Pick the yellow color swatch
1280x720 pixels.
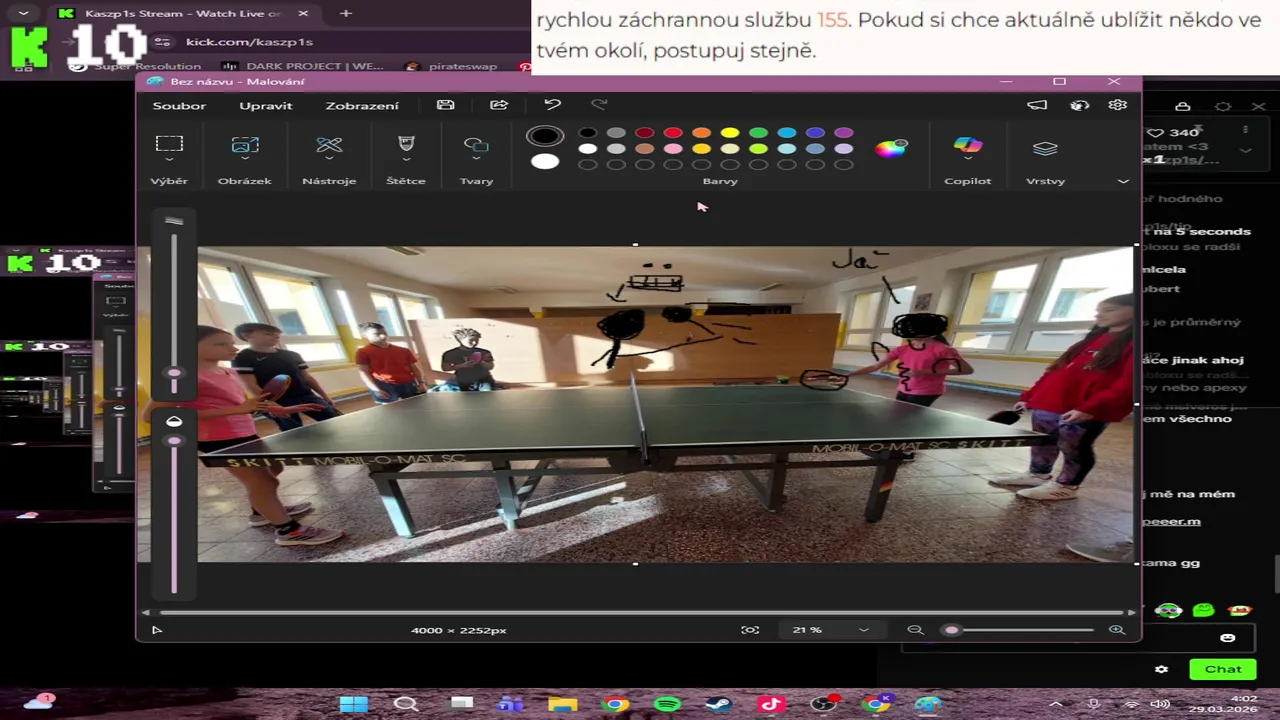pyautogui.click(x=730, y=133)
